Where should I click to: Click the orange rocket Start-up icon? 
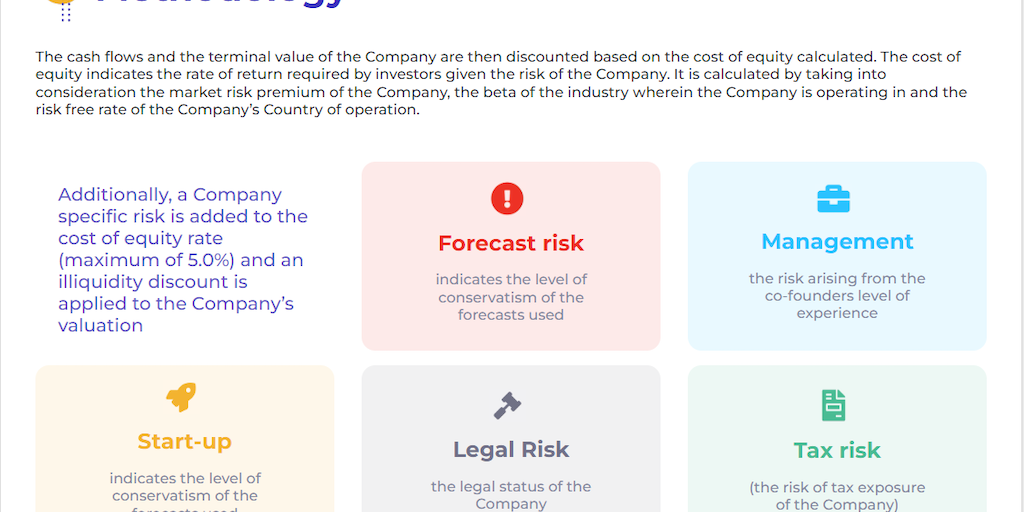pyautogui.click(x=181, y=398)
